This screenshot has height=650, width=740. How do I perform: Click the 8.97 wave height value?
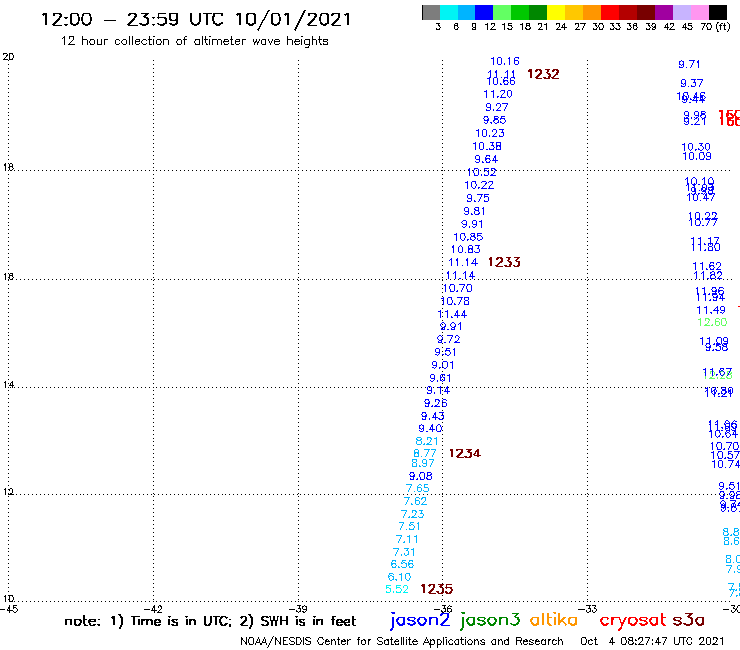422,463
